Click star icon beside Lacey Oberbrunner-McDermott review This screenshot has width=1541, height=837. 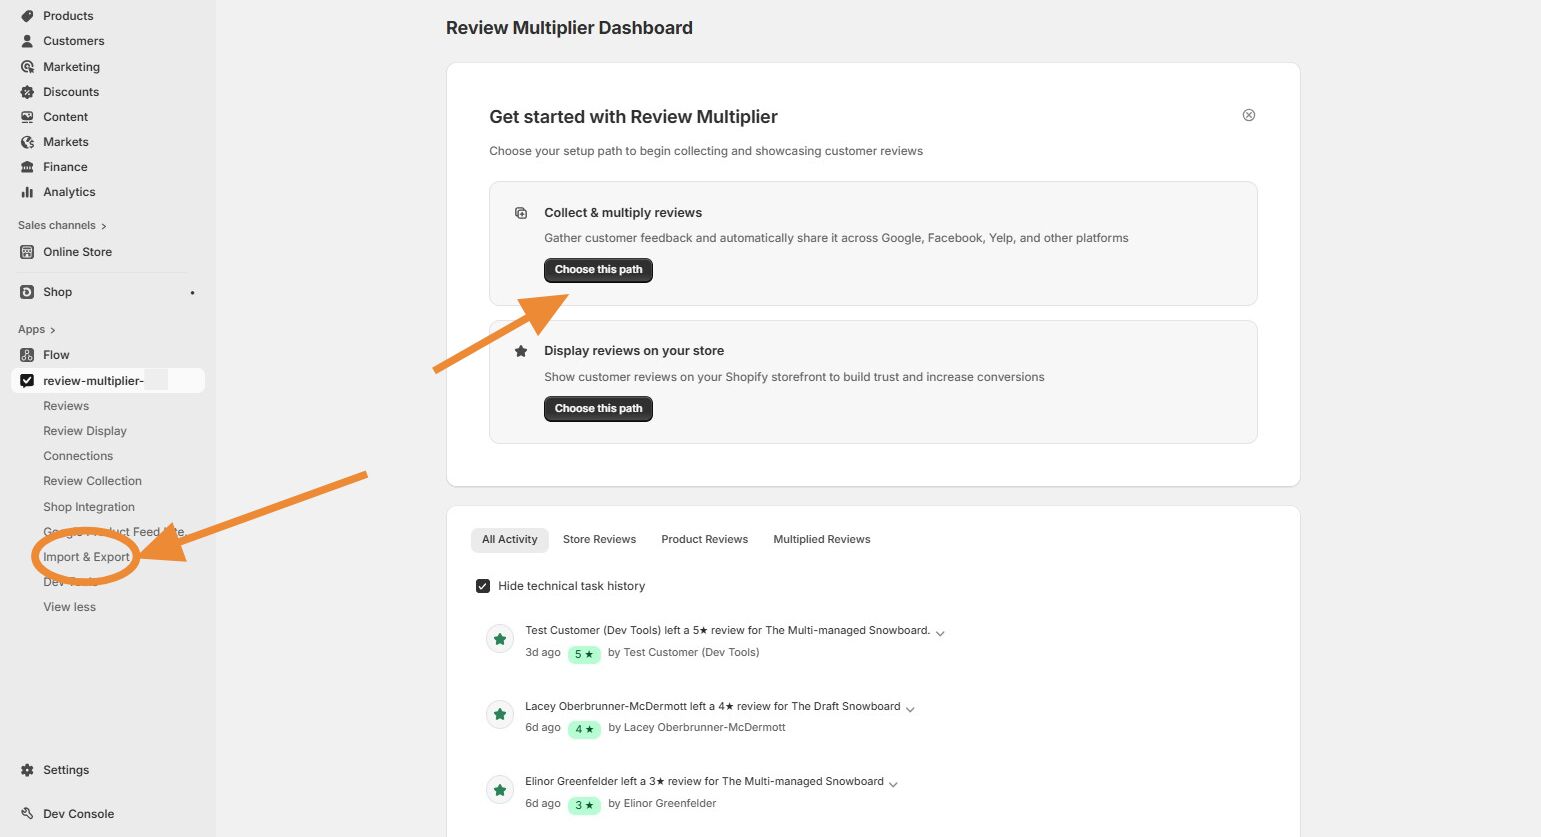coord(500,714)
